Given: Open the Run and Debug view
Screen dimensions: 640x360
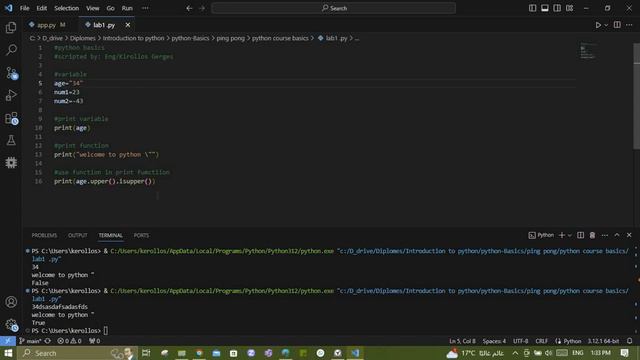Looking at the screenshot, I should pos(11,95).
